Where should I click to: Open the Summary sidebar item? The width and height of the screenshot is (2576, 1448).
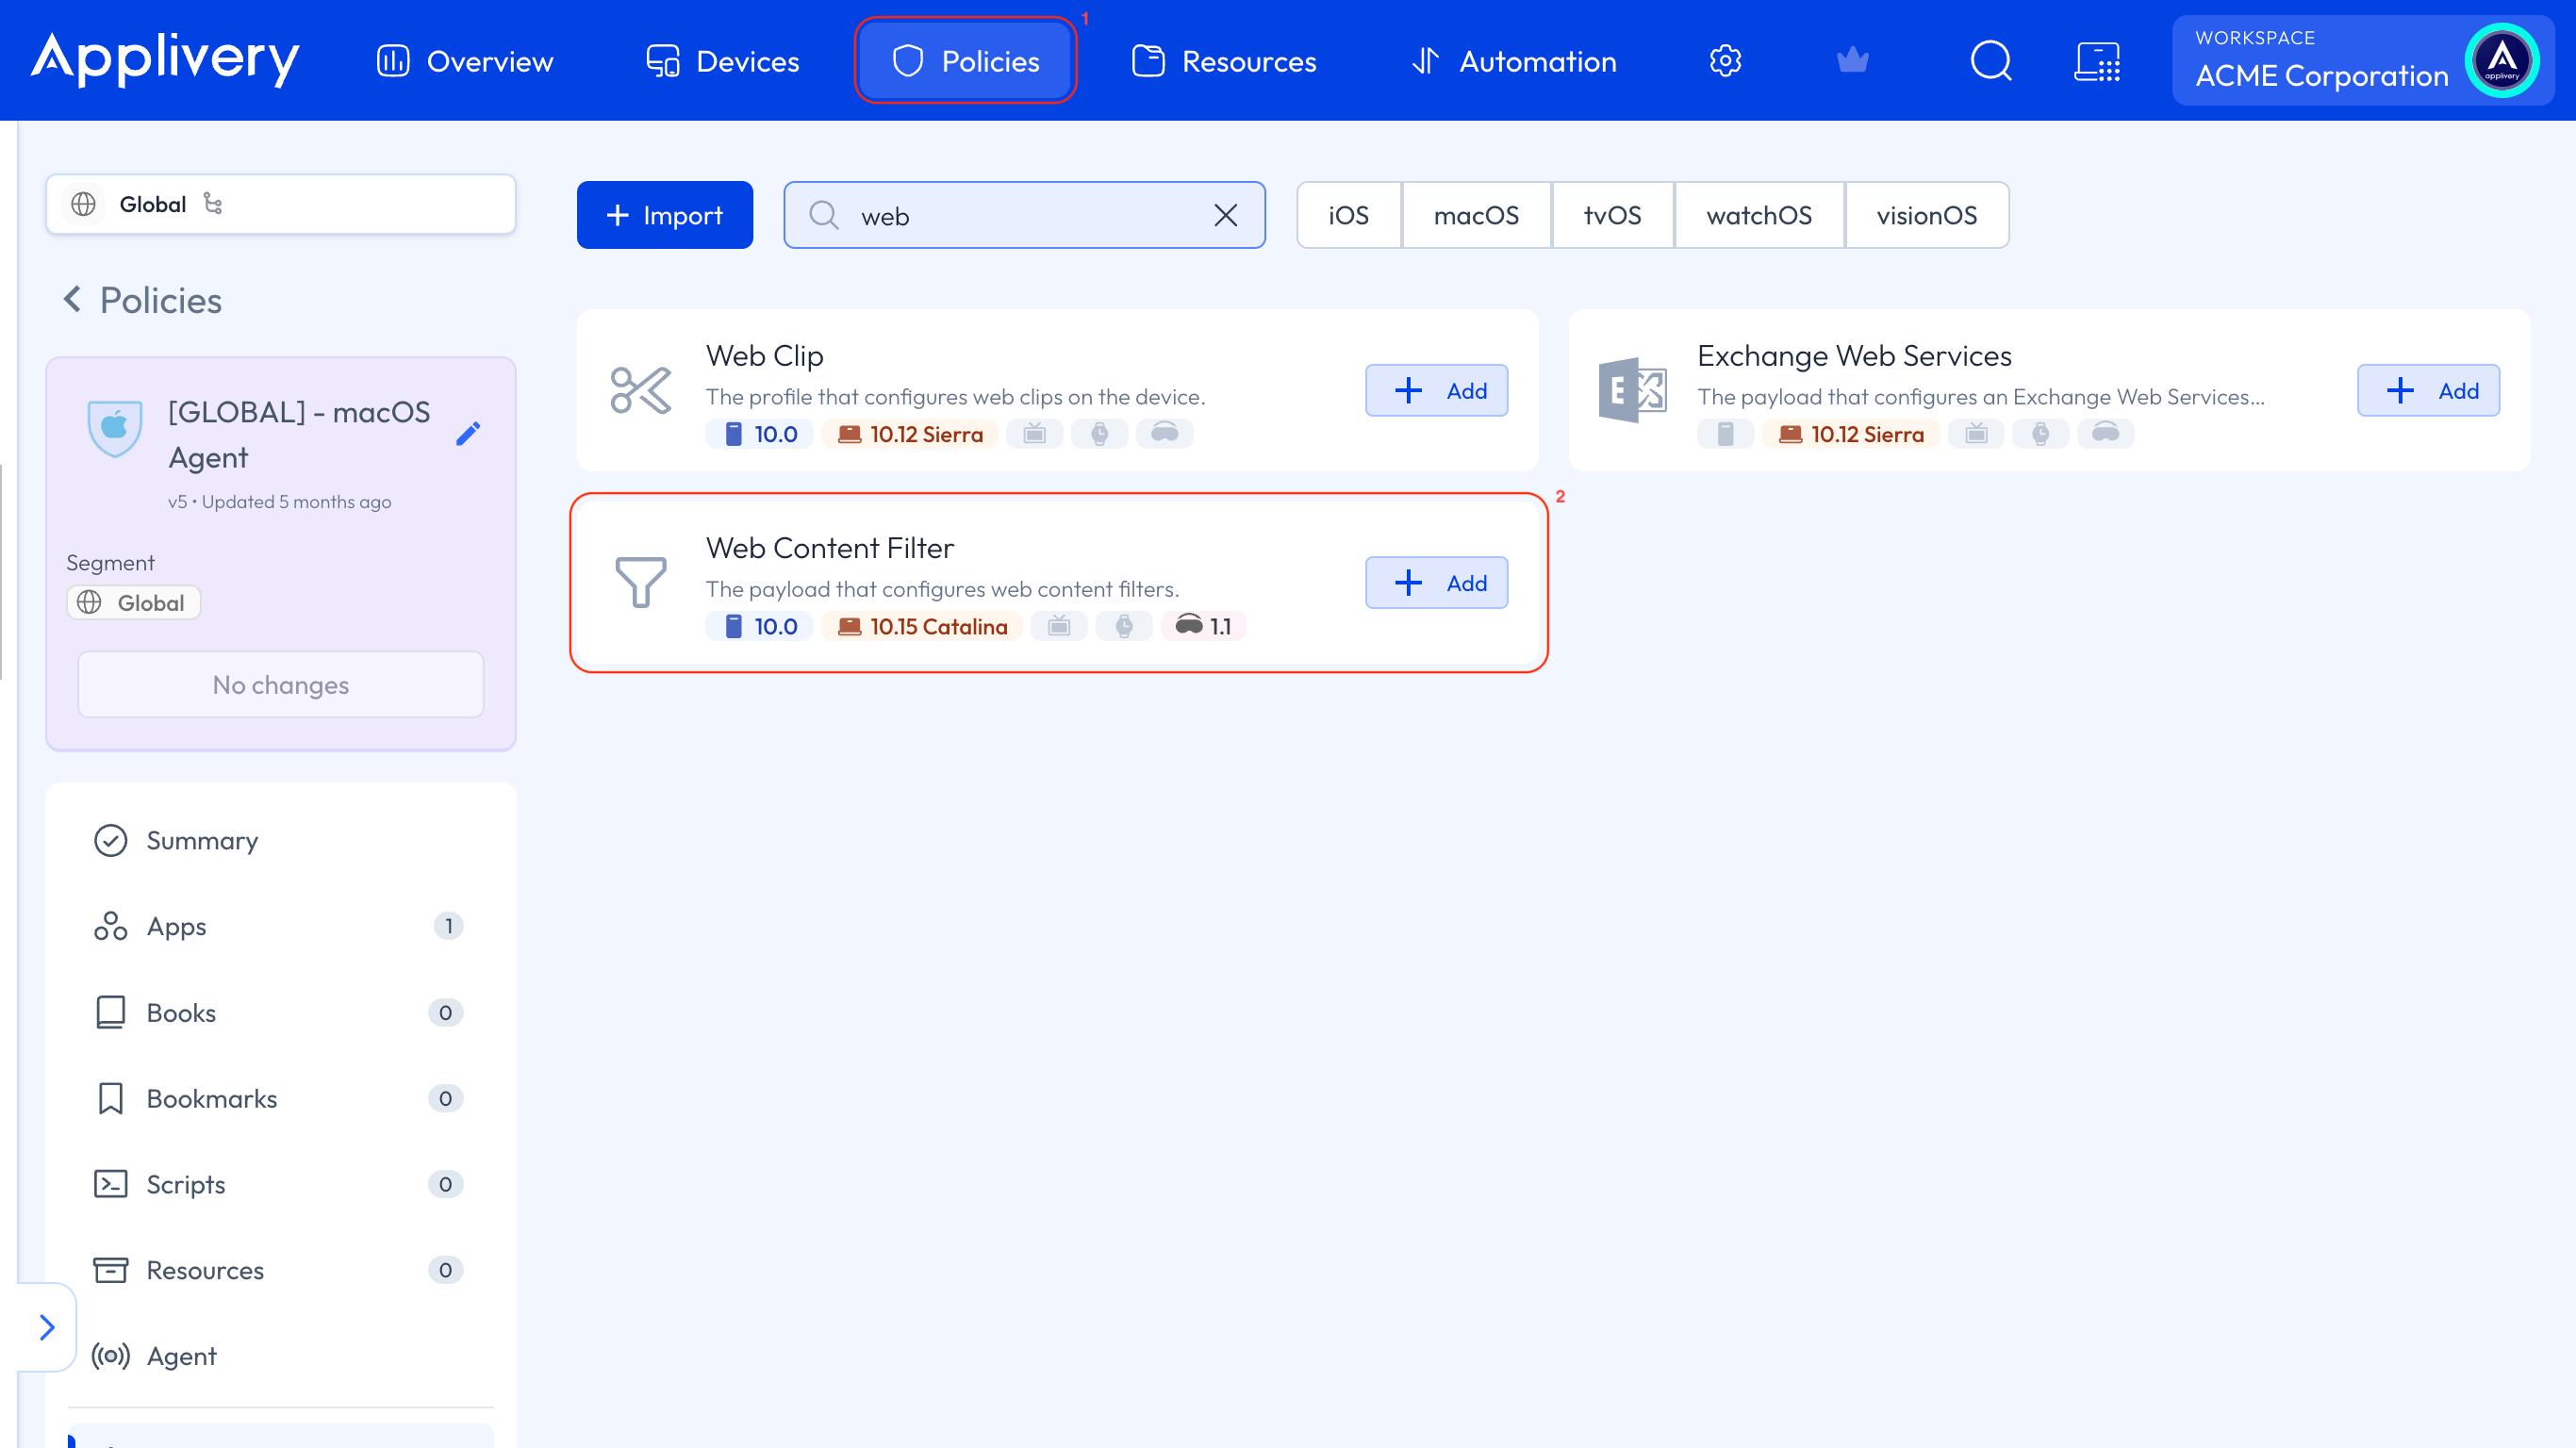pyautogui.click(x=281, y=841)
